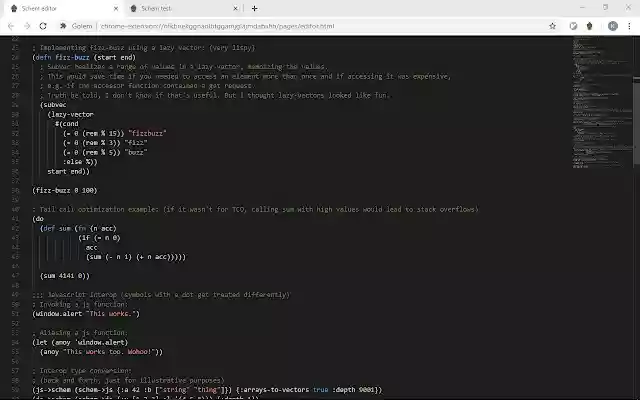Click the "; Implementing fizz-buzz" comment line

[144, 48]
